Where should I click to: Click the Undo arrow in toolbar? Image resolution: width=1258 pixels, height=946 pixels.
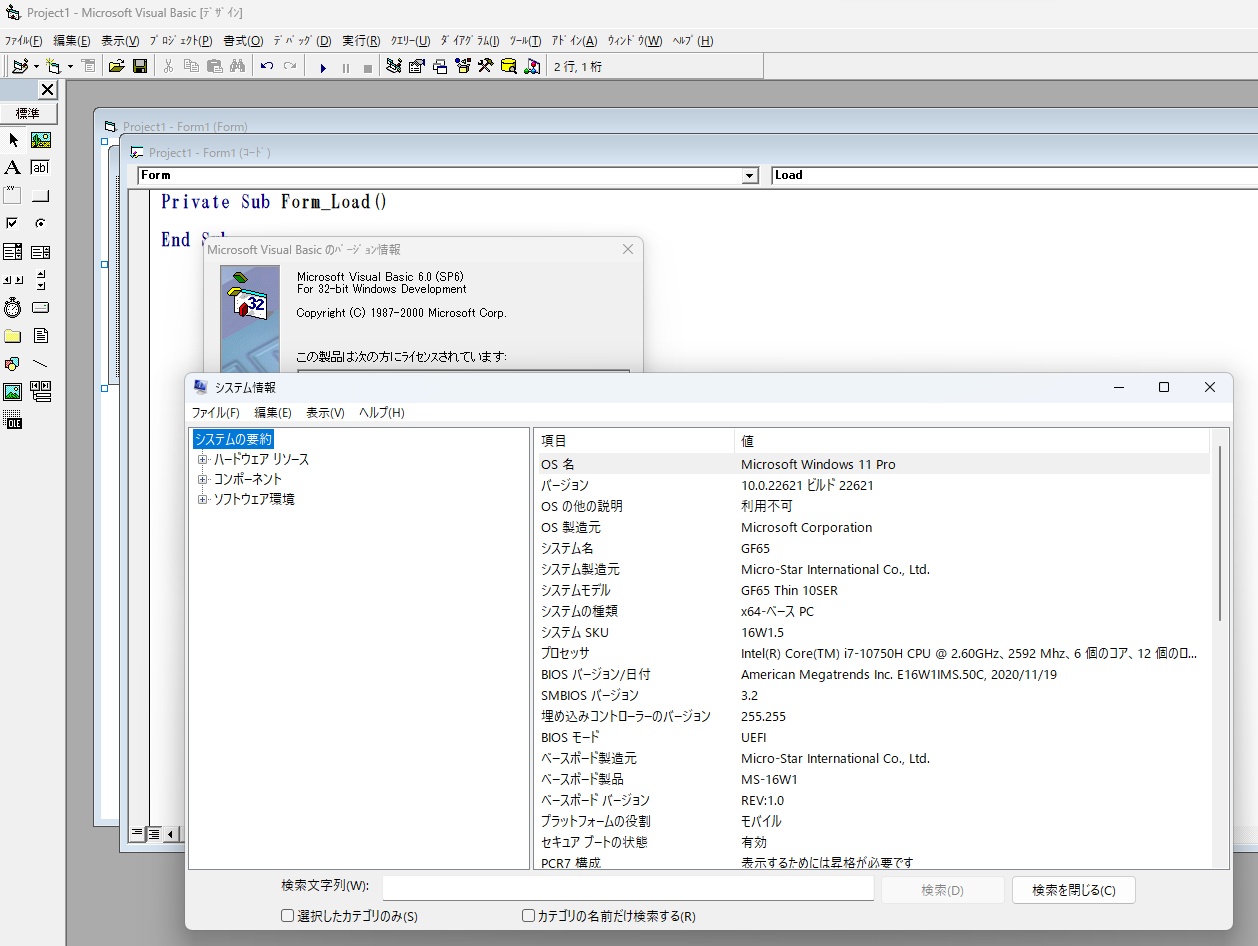point(267,66)
